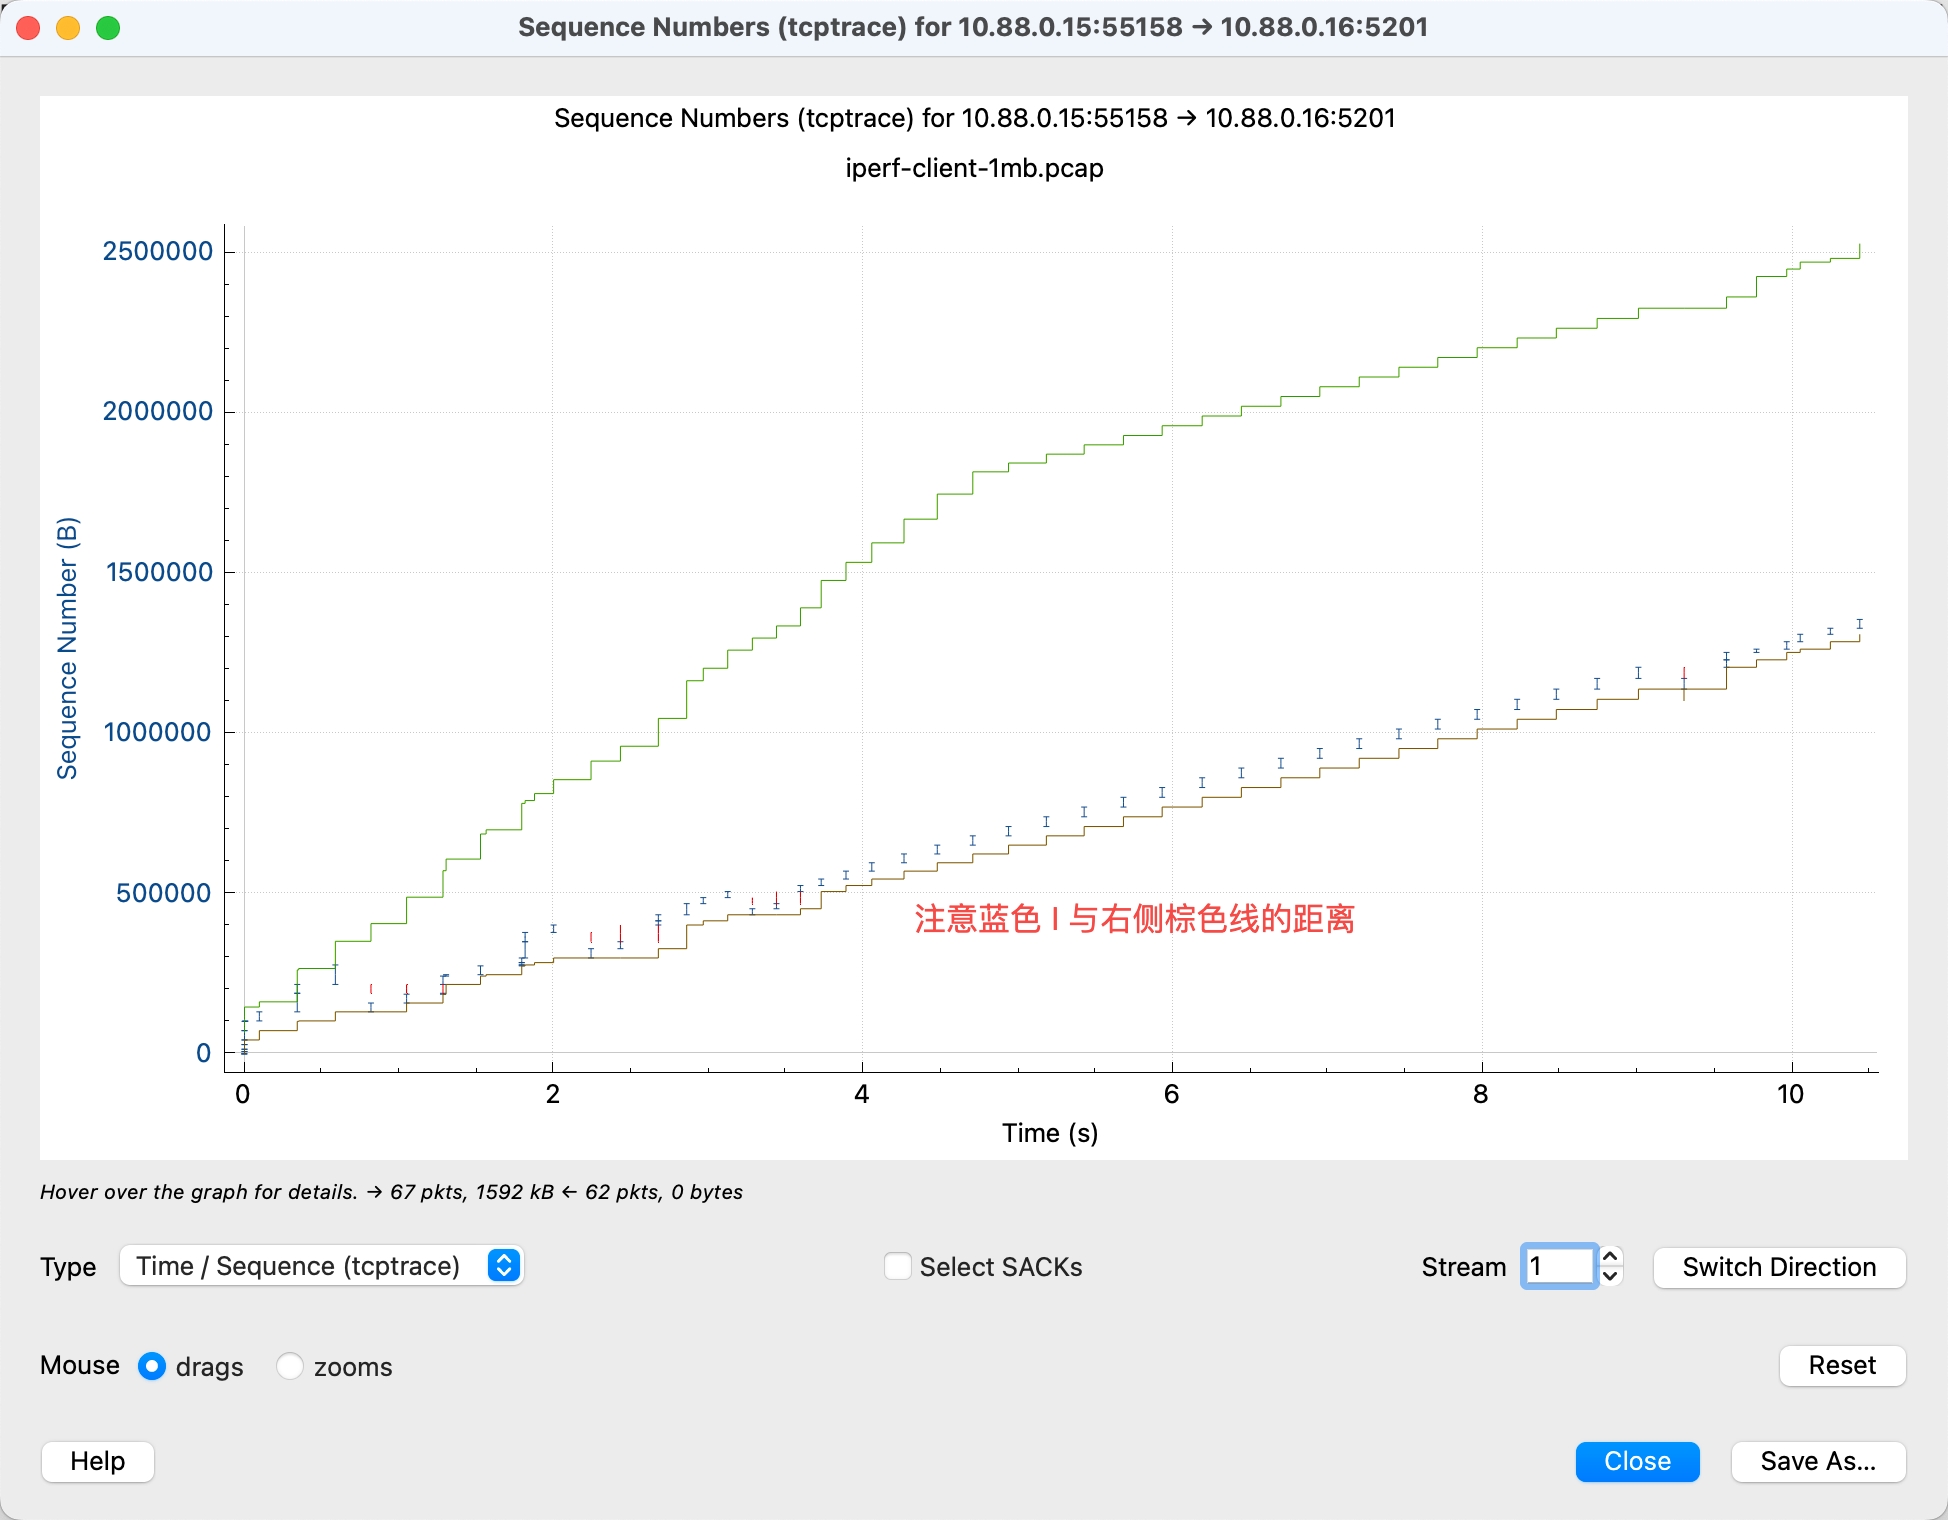Image resolution: width=1948 pixels, height=1520 pixels.
Task: Select the Mouse drags radio button
Action: click(x=152, y=1366)
